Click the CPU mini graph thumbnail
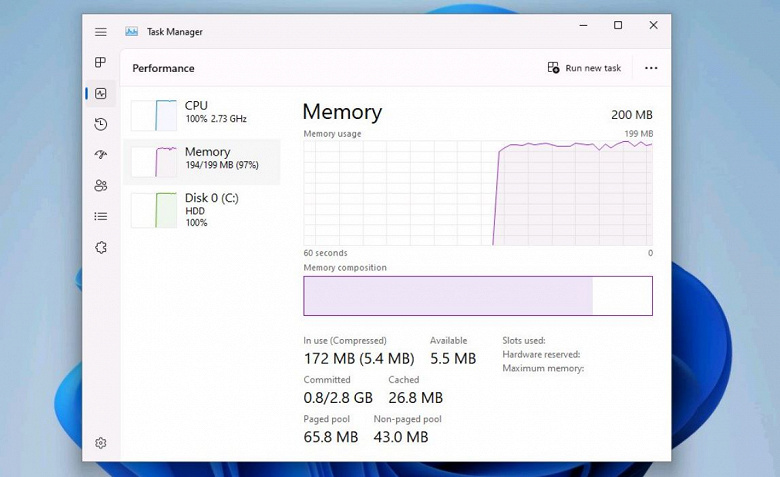Viewport: 780px width, 477px height. 154,115
